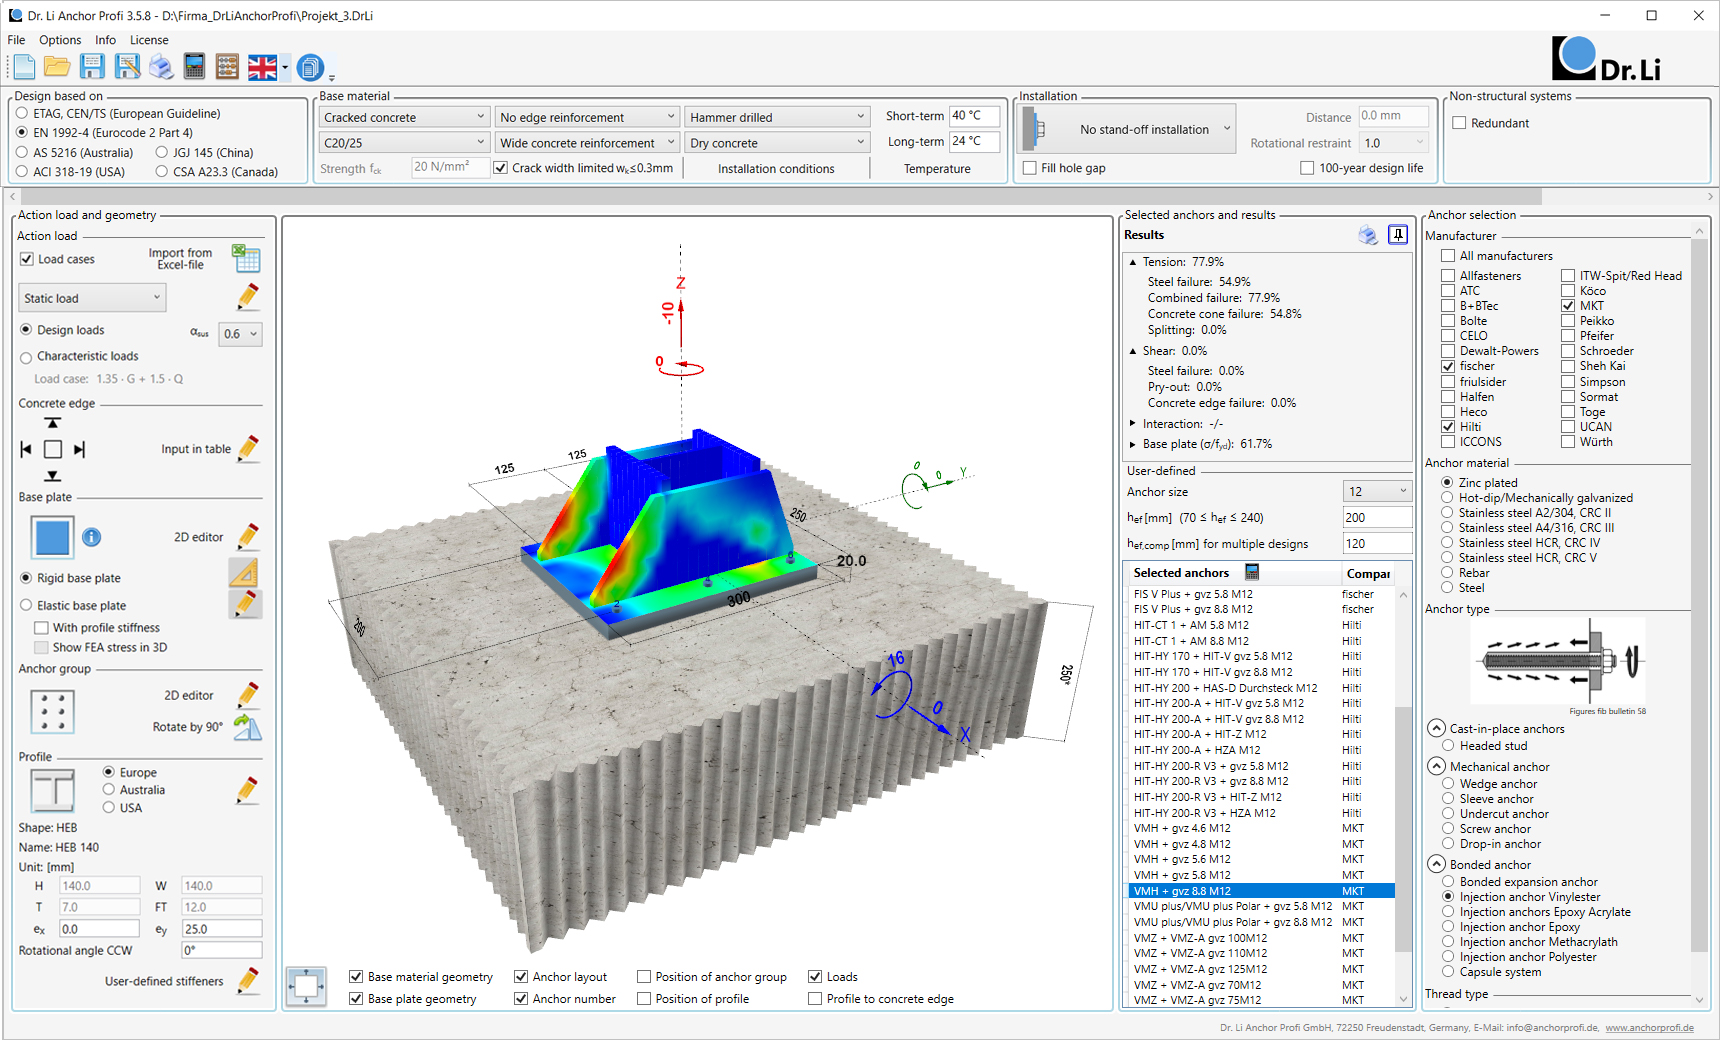1720x1040 pixels.
Task: Select ACI 318-19 (USA) design basis
Action: point(22,172)
